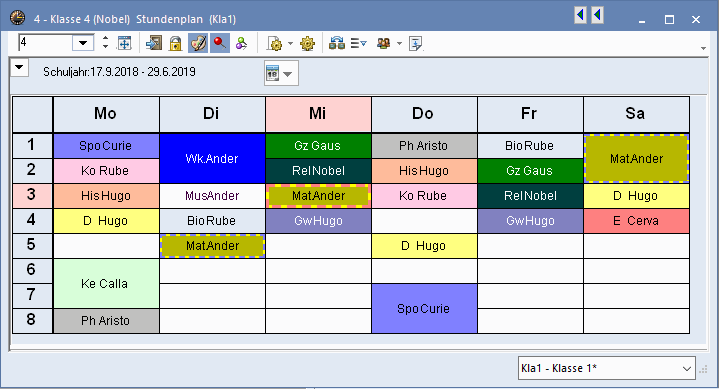Select the Mo day column header
Image resolution: width=719 pixels, height=389 pixels.
106,114
